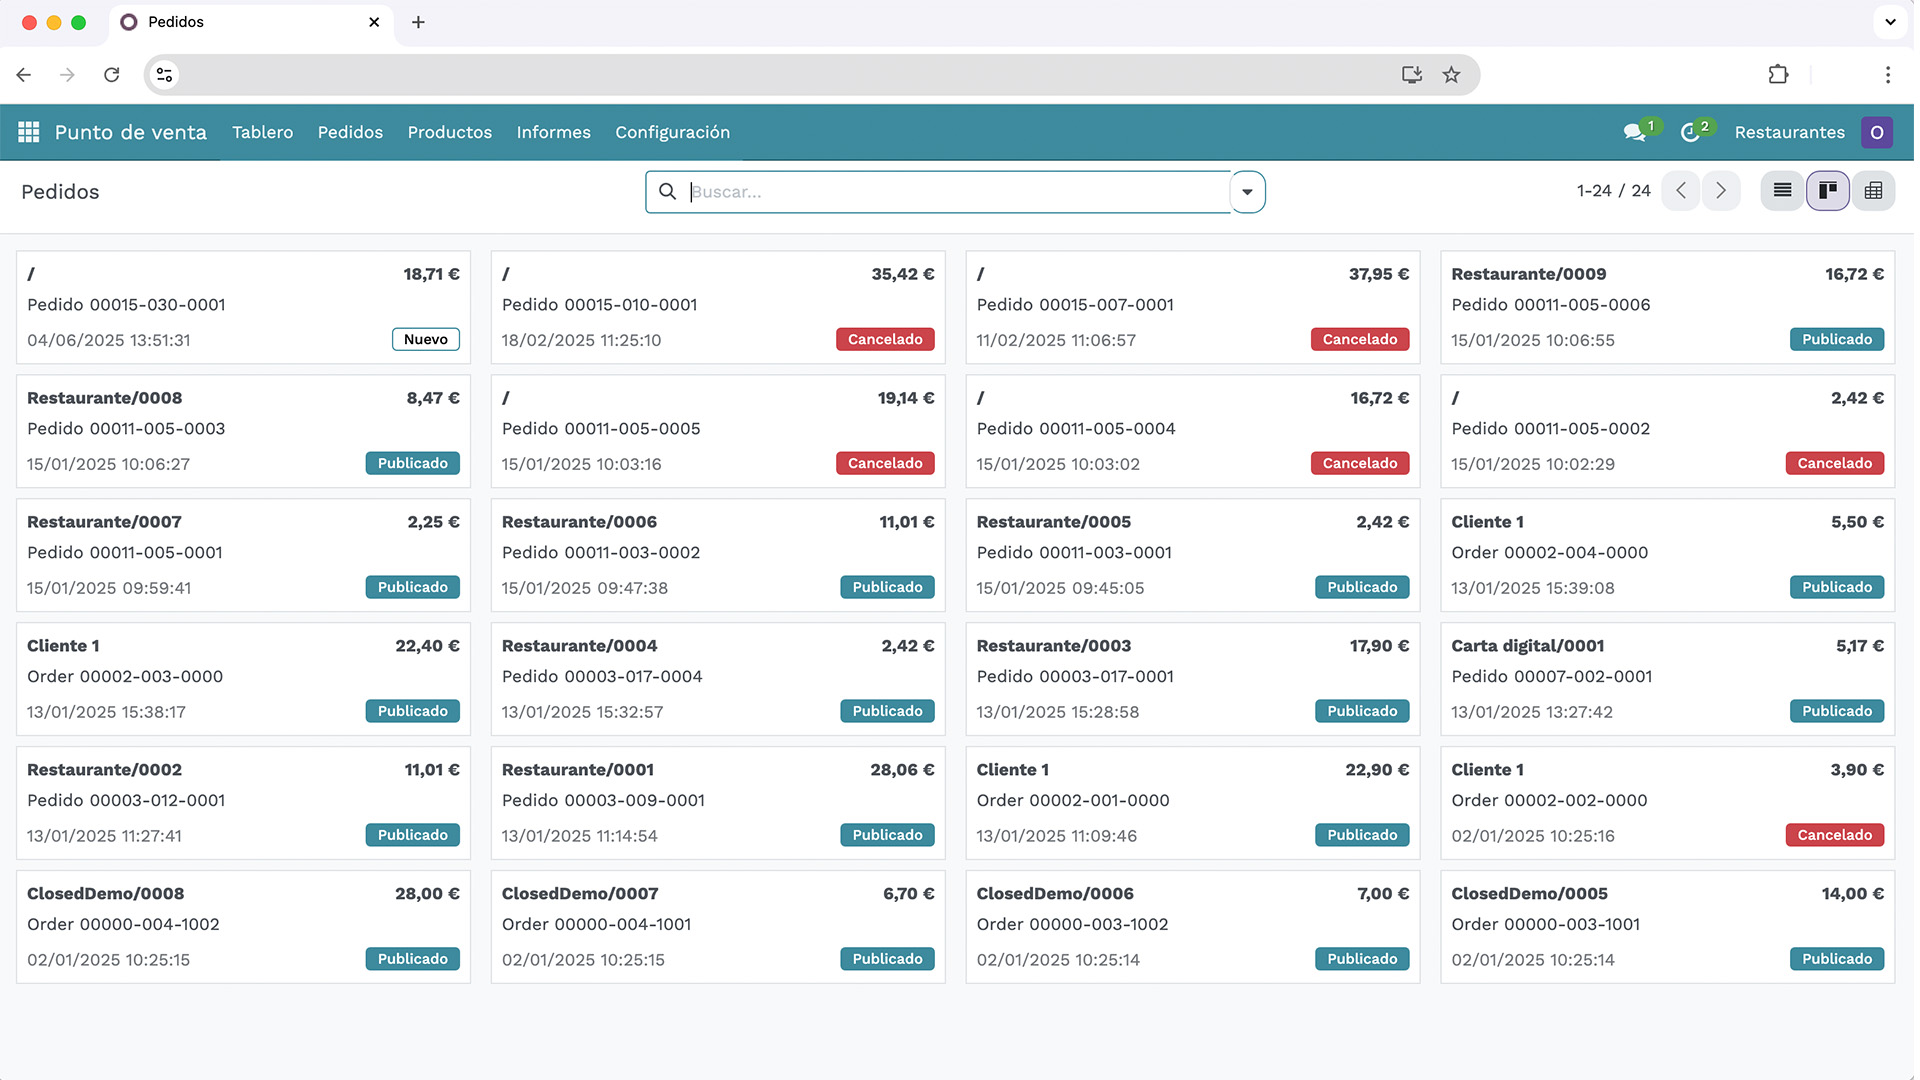Open the Restaurantes company switcher
The width and height of the screenshot is (1920, 1080).
pos(1789,132)
